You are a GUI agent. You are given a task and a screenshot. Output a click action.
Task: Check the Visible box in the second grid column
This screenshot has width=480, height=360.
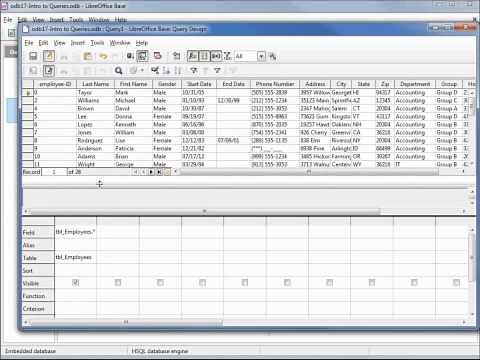(x=118, y=283)
